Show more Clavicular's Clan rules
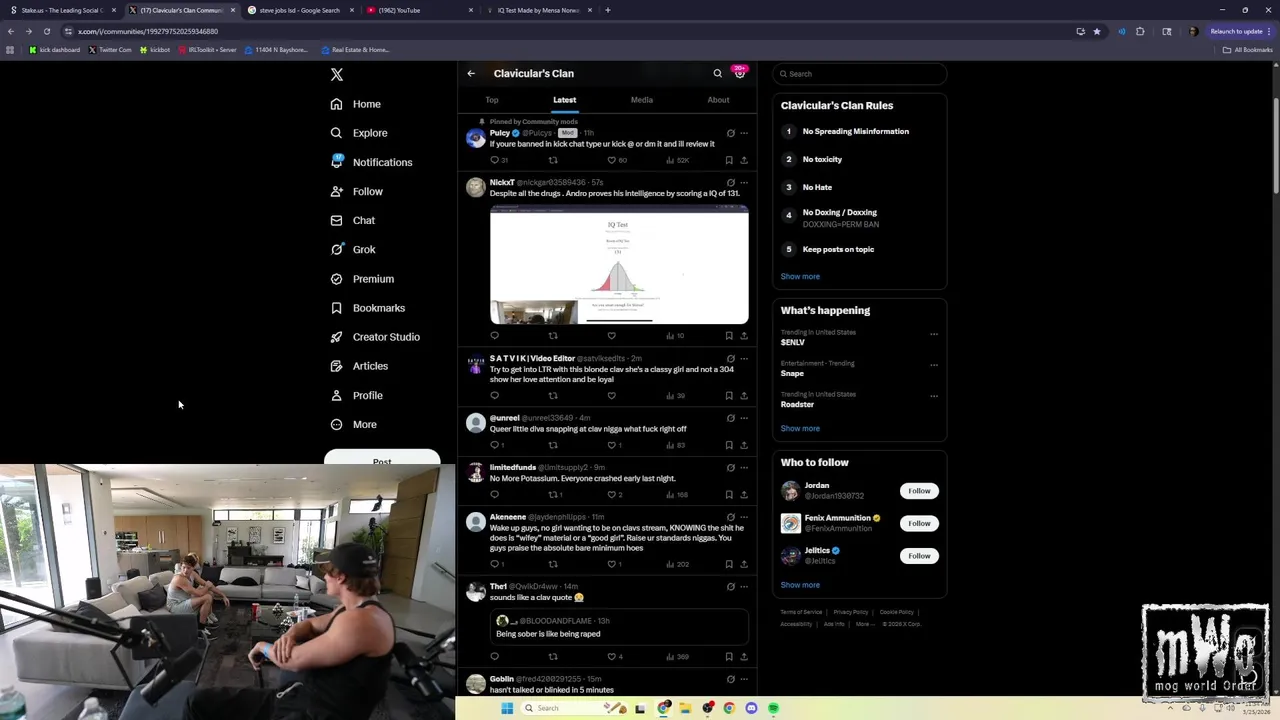This screenshot has height=720, width=1280. pyautogui.click(x=800, y=276)
